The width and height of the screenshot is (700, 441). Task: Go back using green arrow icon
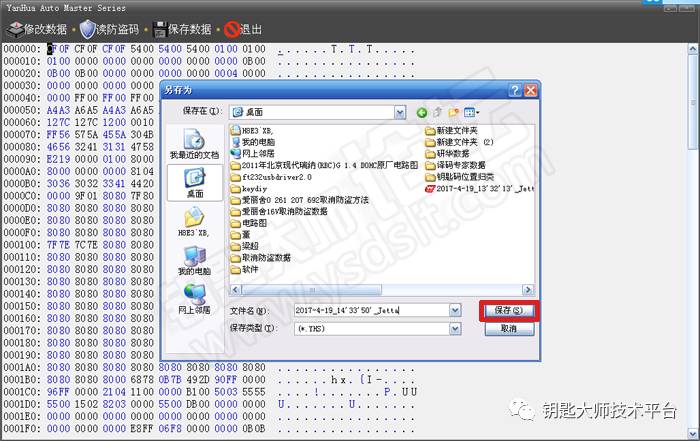pyautogui.click(x=420, y=112)
